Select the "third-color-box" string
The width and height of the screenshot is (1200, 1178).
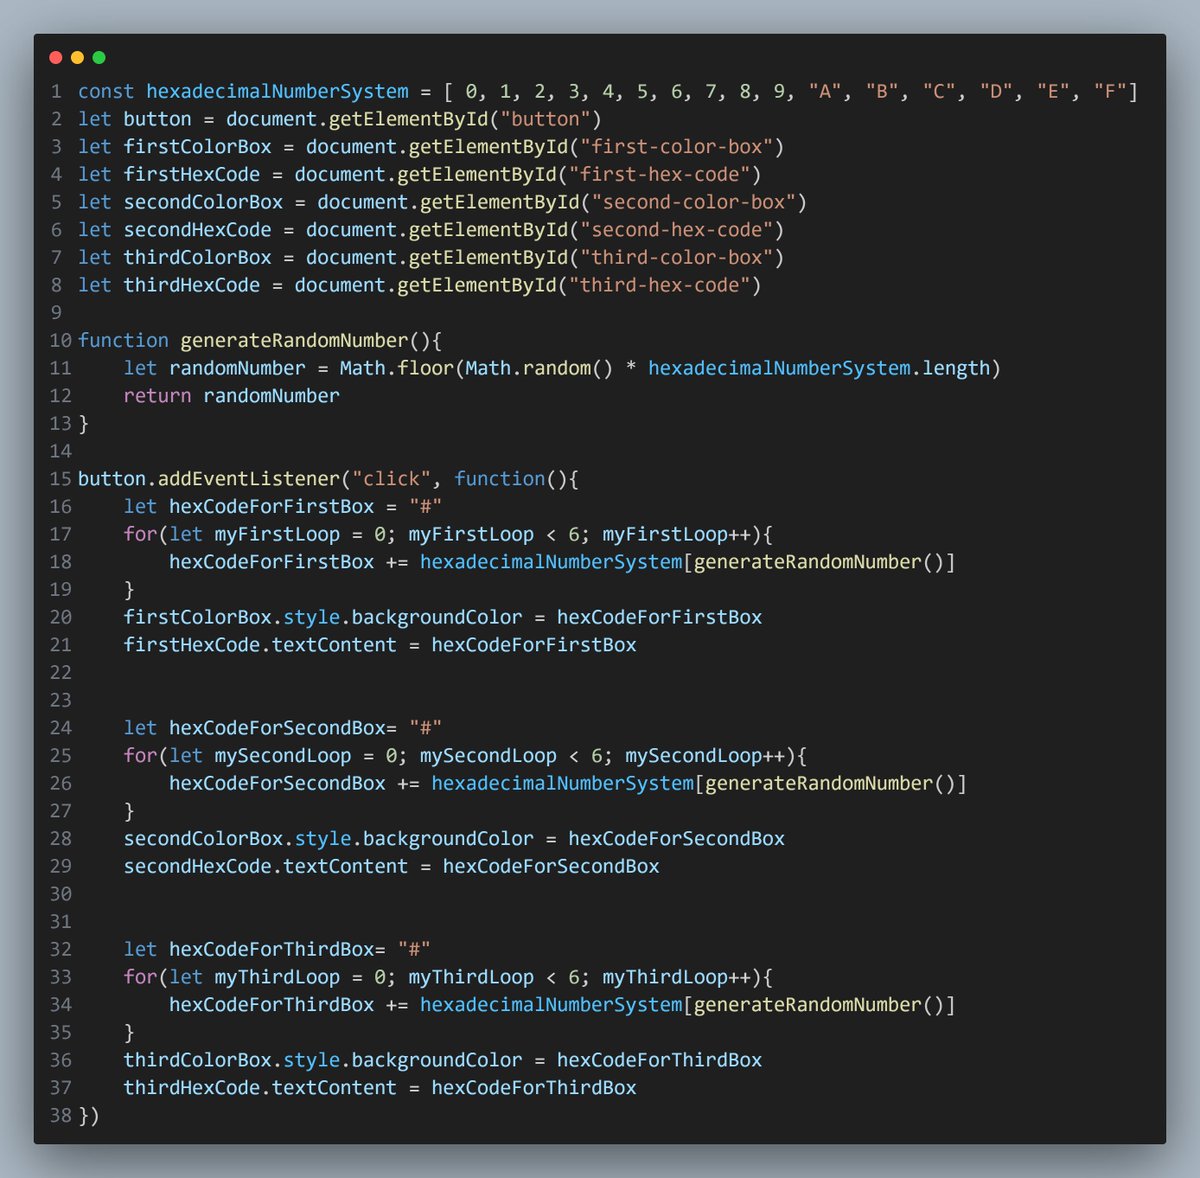[676, 258]
